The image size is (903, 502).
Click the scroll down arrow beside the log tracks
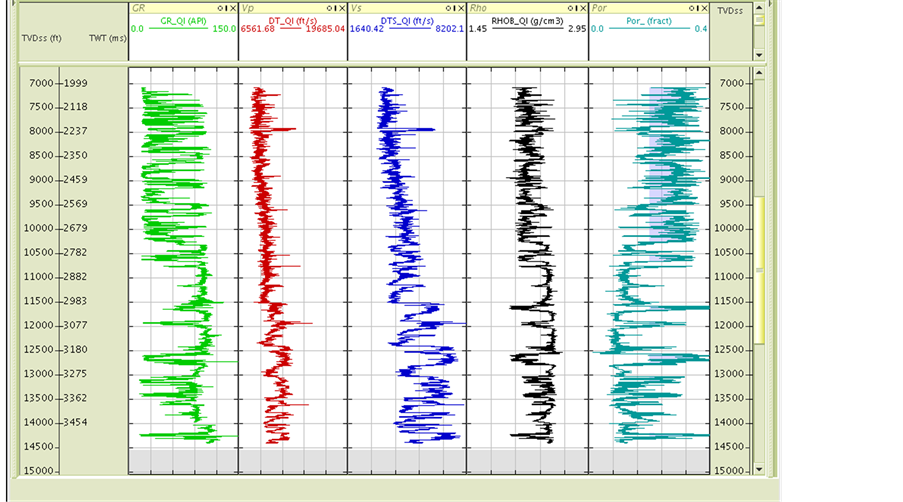[x=758, y=468]
